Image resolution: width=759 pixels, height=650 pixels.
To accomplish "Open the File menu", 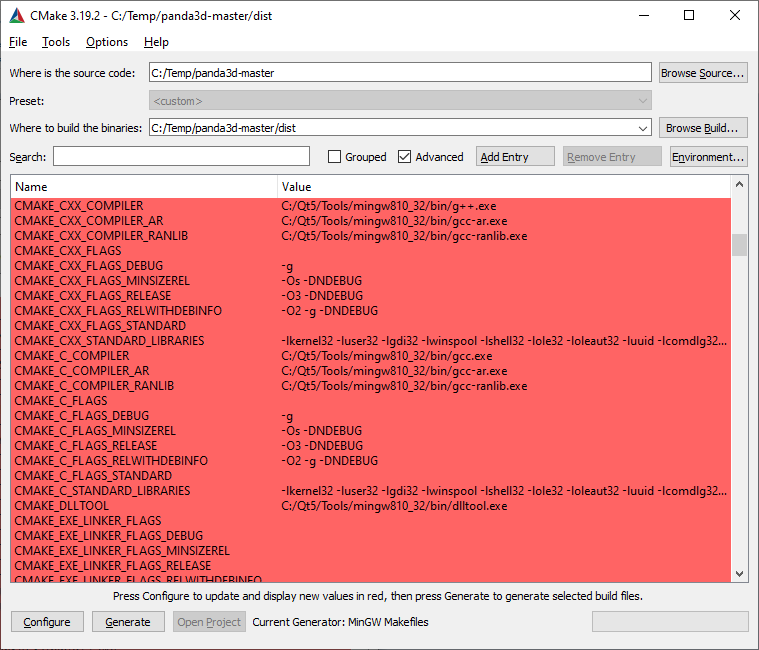I will click(x=18, y=42).
